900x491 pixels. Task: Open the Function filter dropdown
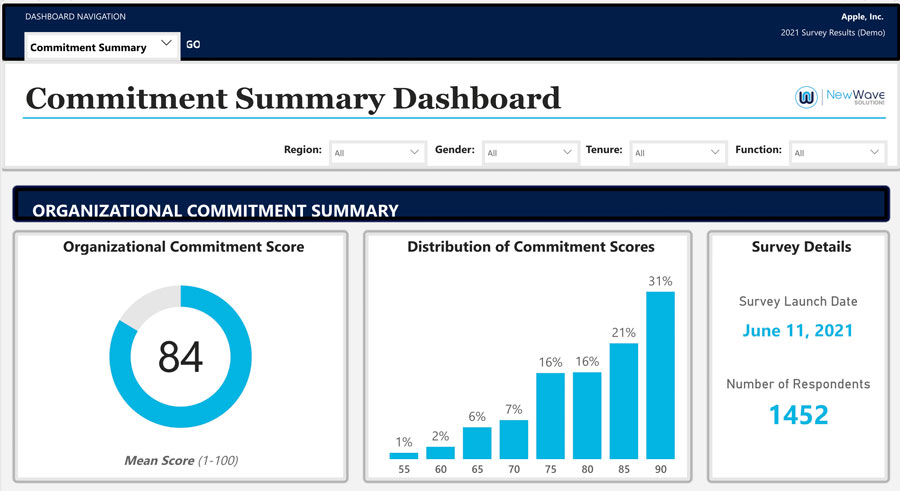(x=837, y=152)
